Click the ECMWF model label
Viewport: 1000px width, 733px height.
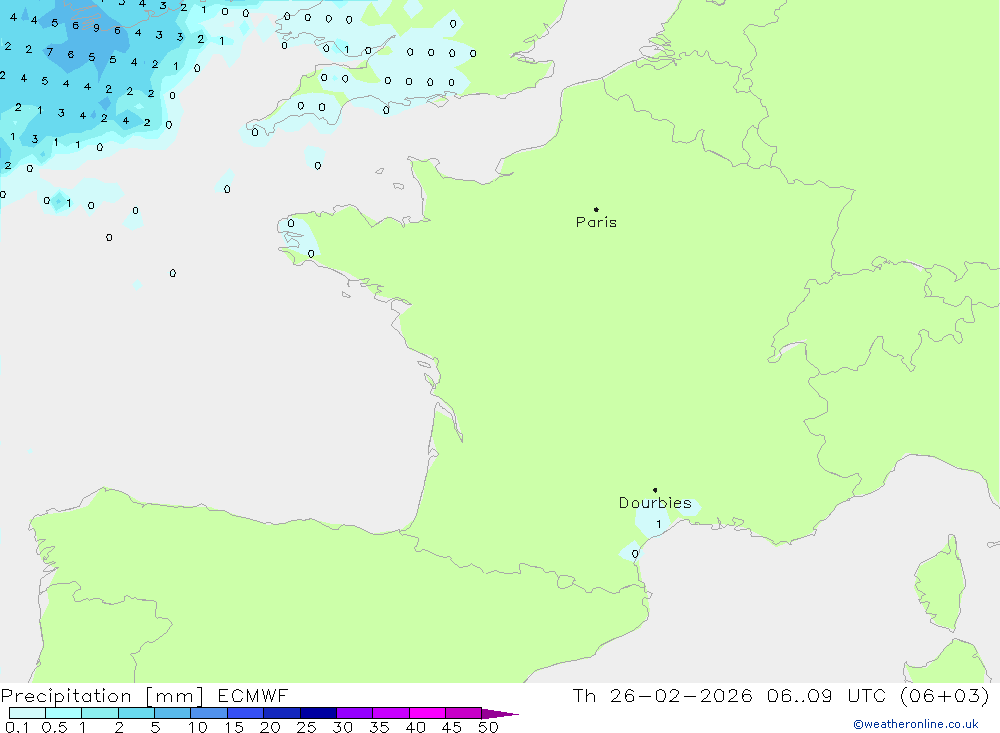(253, 696)
